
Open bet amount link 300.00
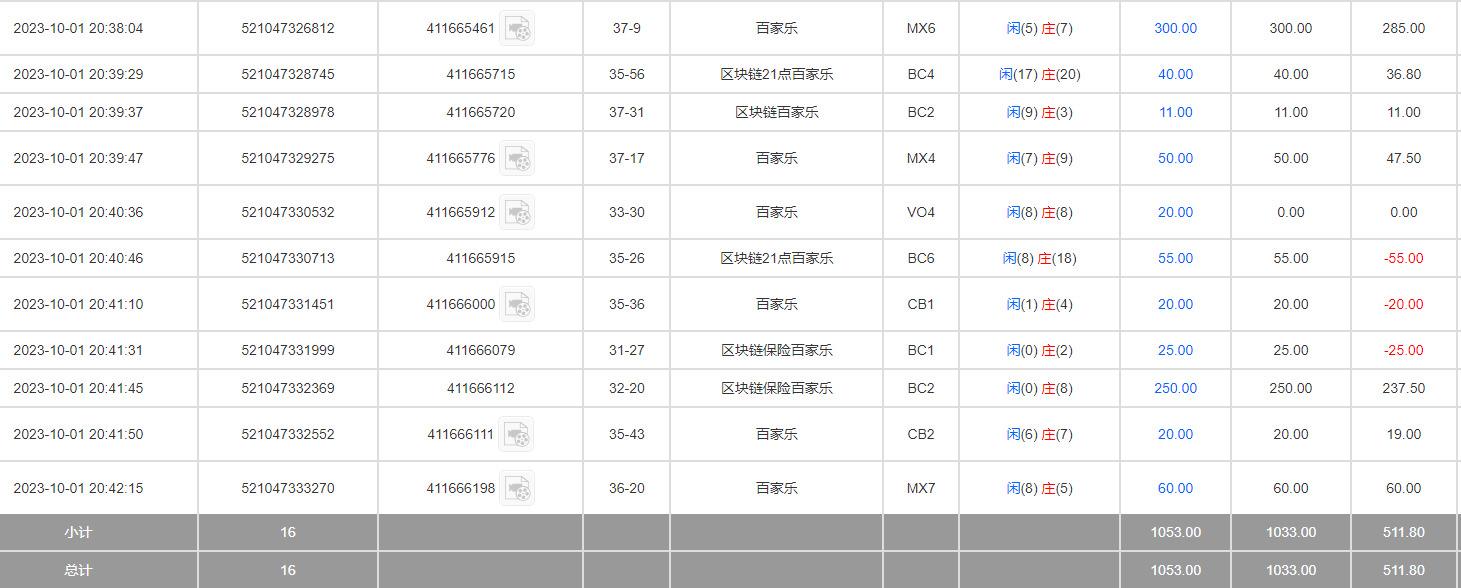pyautogui.click(x=1175, y=28)
